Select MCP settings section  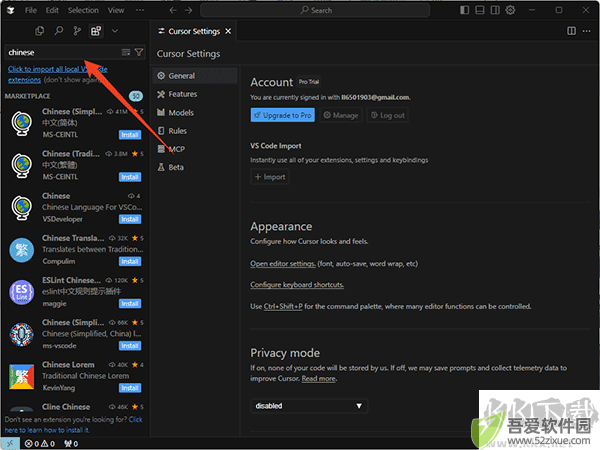195,149
